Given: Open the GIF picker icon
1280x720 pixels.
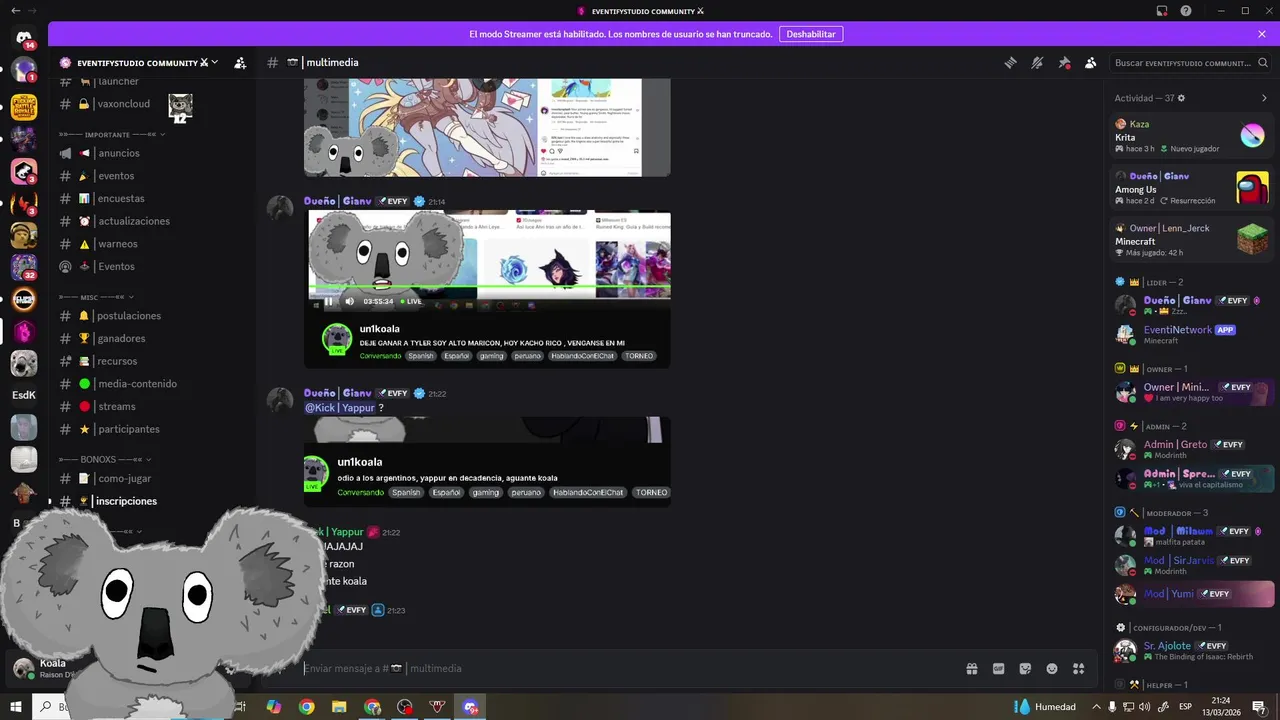Looking at the screenshot, I should [998, 668].
